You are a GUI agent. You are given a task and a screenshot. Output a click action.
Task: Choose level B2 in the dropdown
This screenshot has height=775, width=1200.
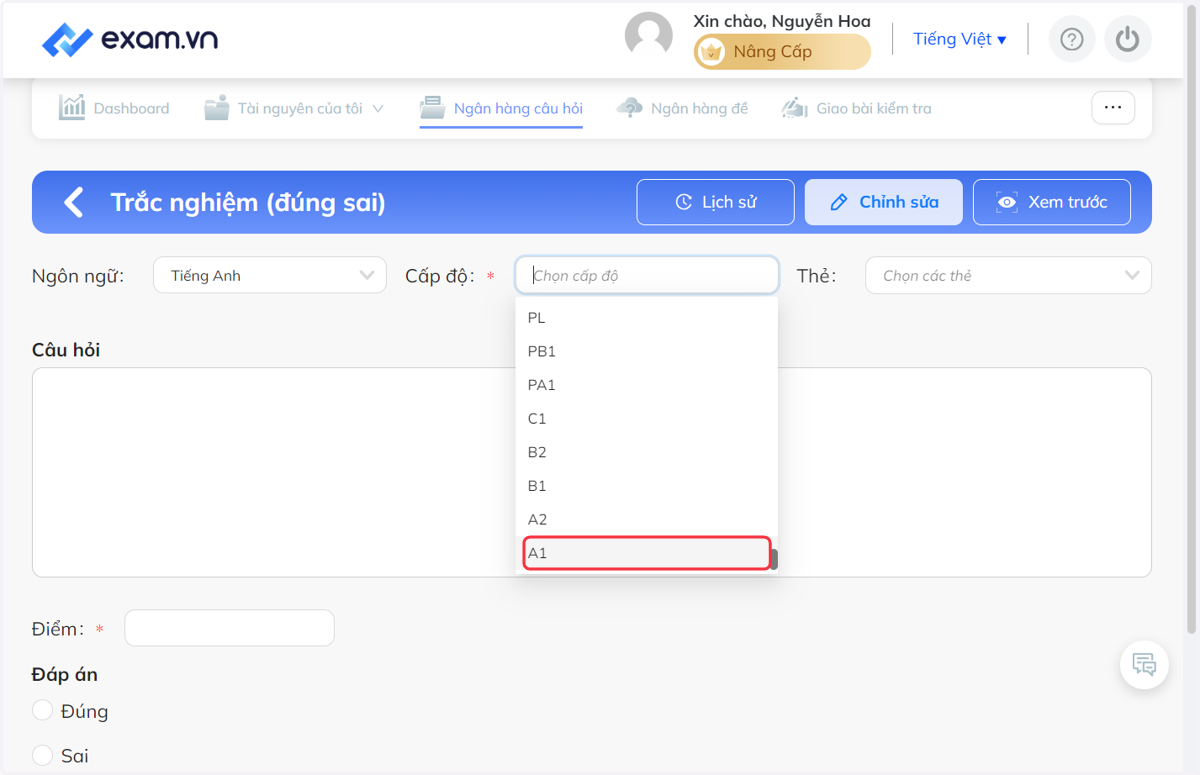pos(646,452)
